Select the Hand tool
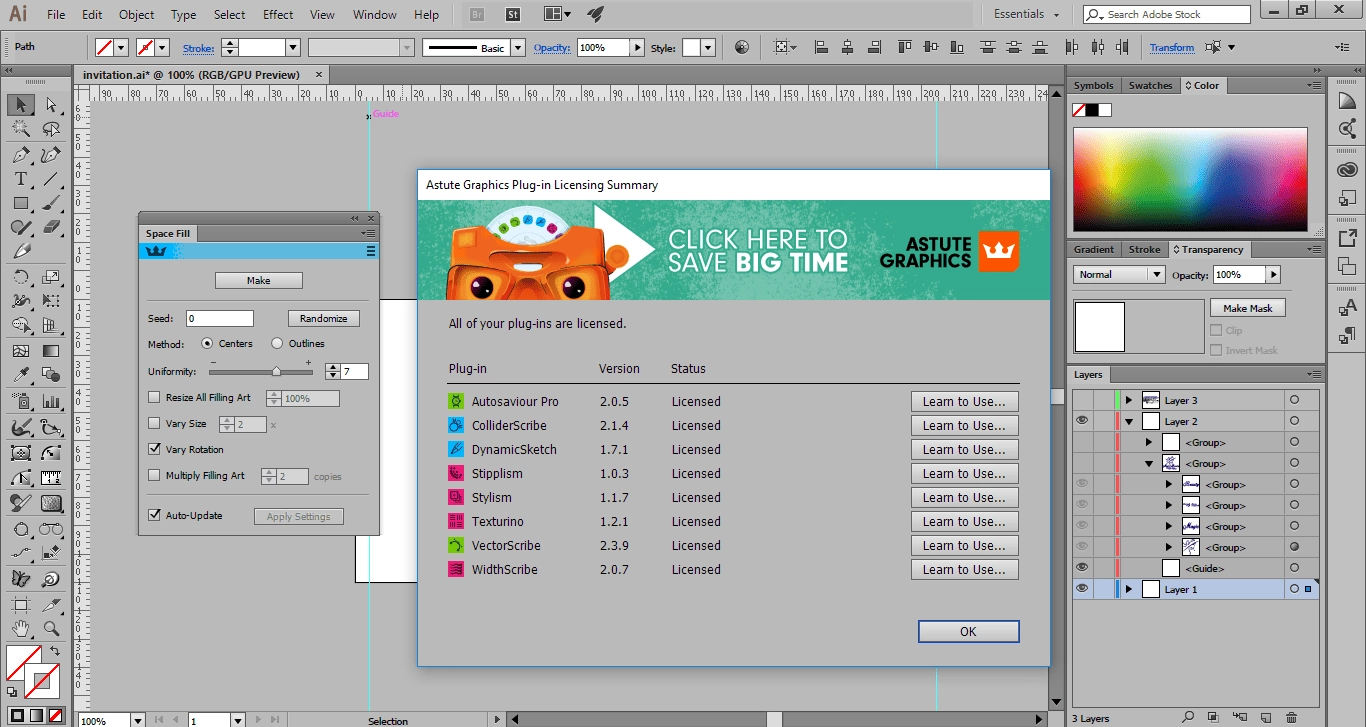This screenshot has height=727, width=1366. (21, 629)
